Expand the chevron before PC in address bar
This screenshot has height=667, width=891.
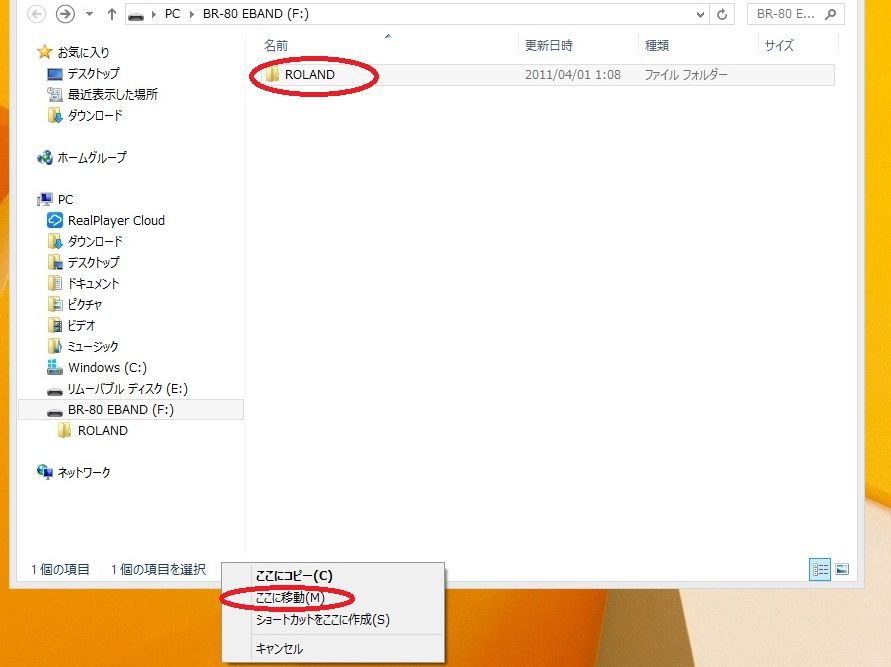click(x=153, y=14)
